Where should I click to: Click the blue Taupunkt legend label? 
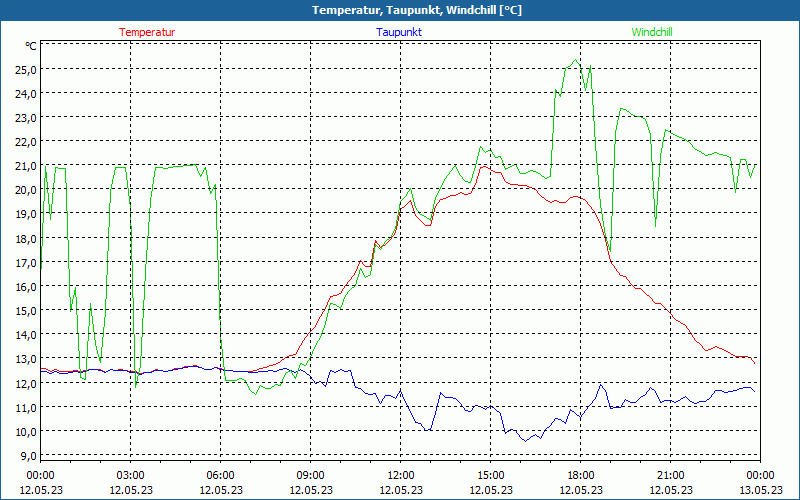[398, 32]
